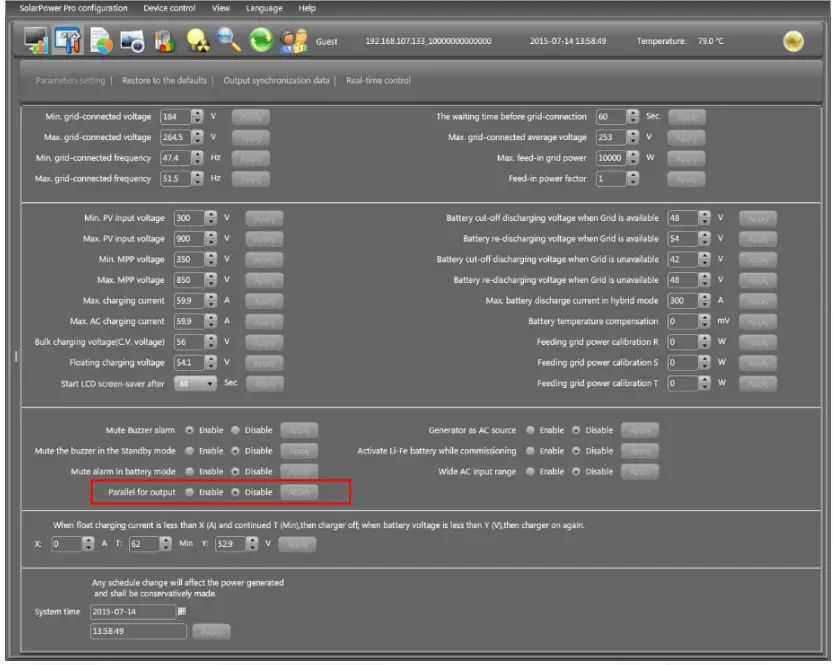The height and width of the screenshot is (665, 834).
Task: Apply the Bulk charging voltage setting
Action: point(264,343)
